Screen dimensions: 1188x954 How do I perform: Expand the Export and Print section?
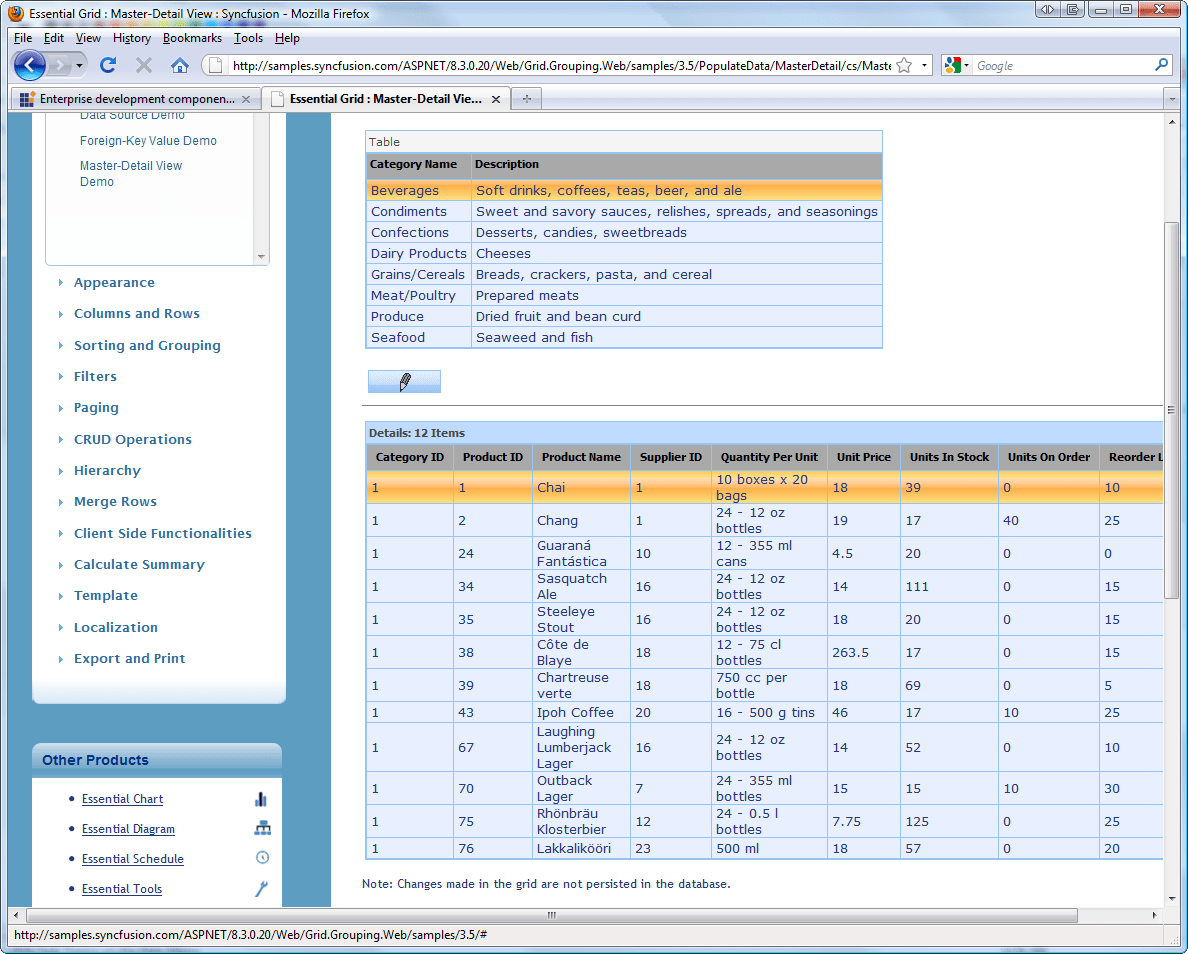[130, 658]
